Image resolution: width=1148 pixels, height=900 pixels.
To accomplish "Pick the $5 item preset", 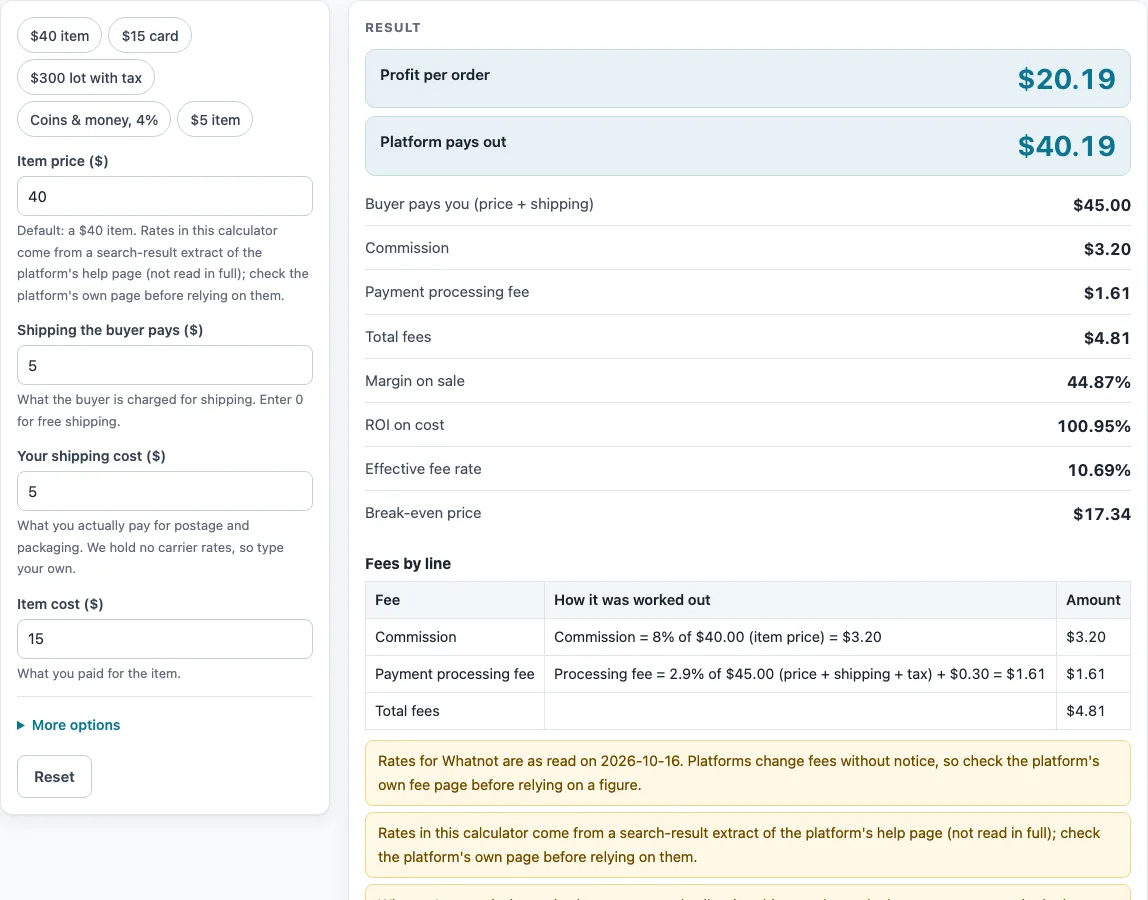I will pyautogui.click(x=215, y=119).
